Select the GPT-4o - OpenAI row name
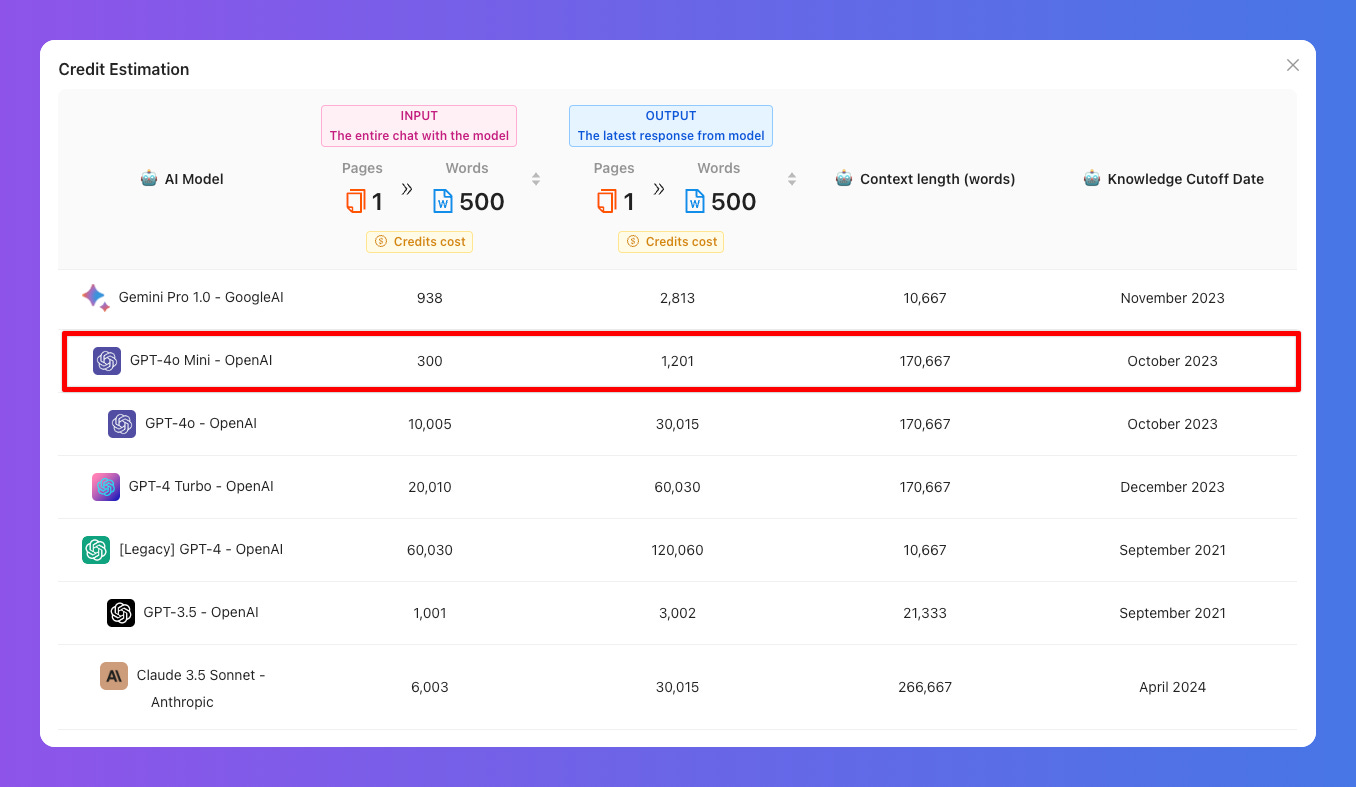Image resolution: width=1356 pixels, height=787 pixels. 201,423
